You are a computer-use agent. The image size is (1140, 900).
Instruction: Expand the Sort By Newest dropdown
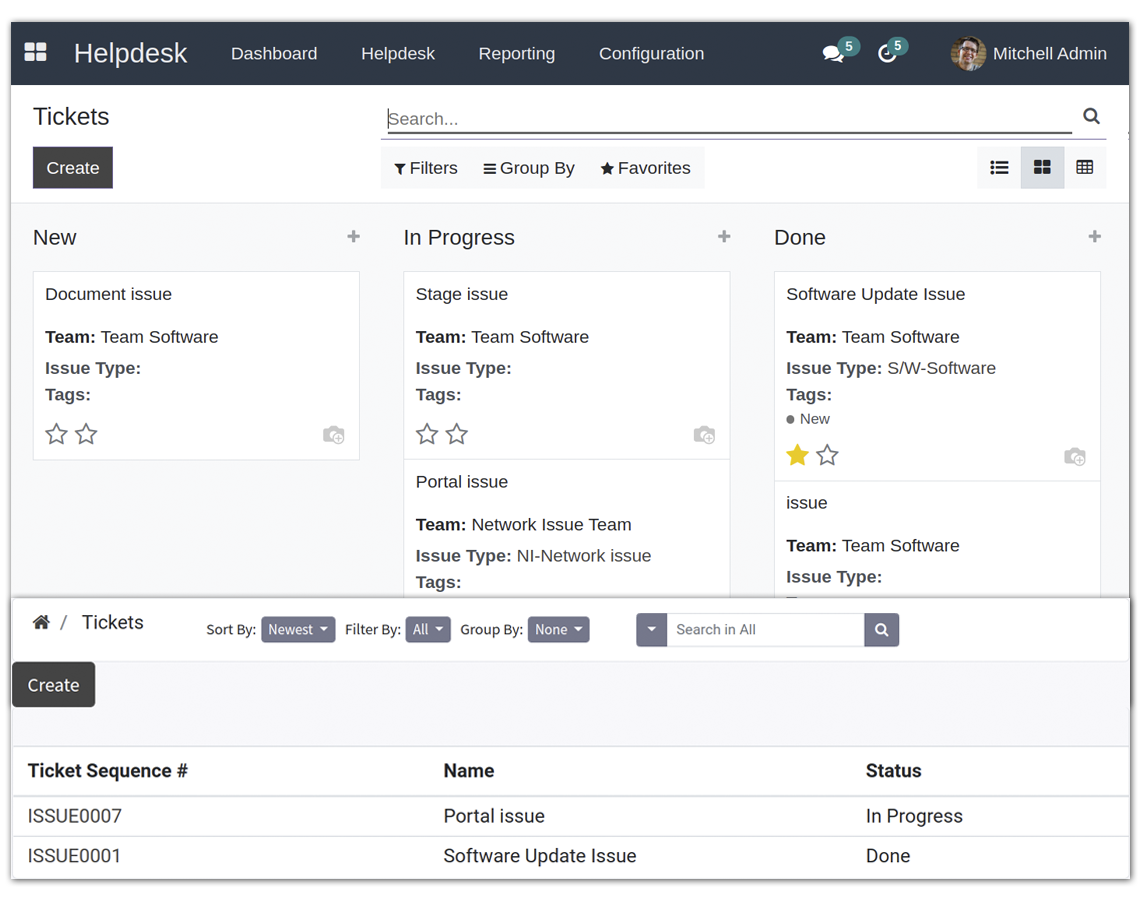tap(298, 630)
